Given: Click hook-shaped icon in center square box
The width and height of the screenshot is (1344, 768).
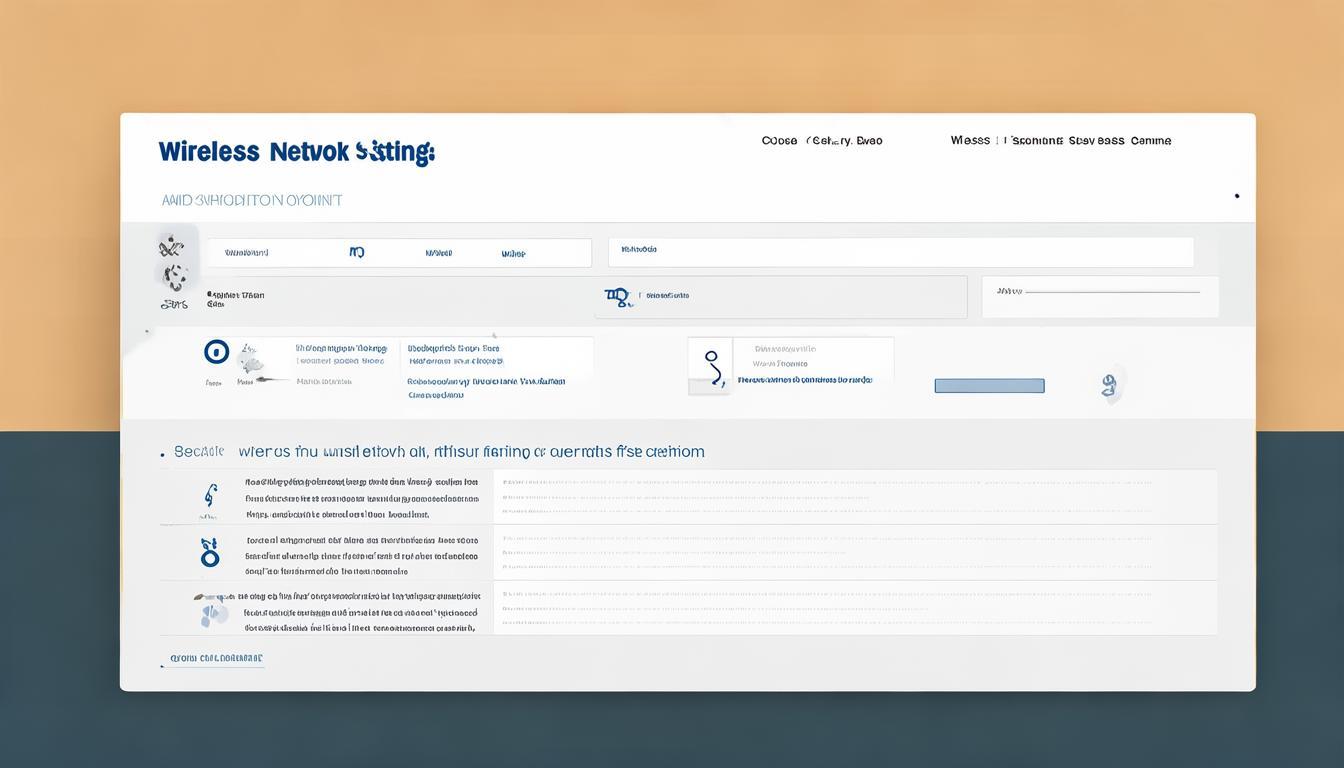Looking at the screenshot, I should [711, 367].
